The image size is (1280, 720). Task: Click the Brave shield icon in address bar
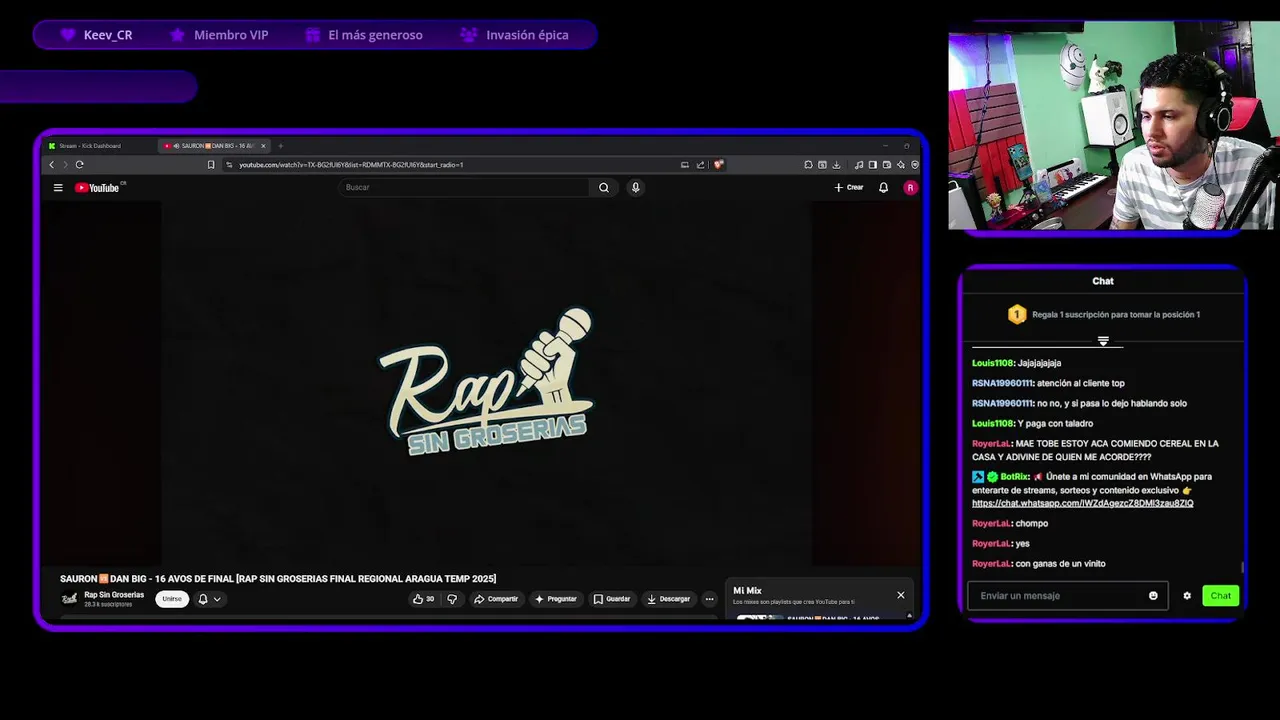coord(718,165)
